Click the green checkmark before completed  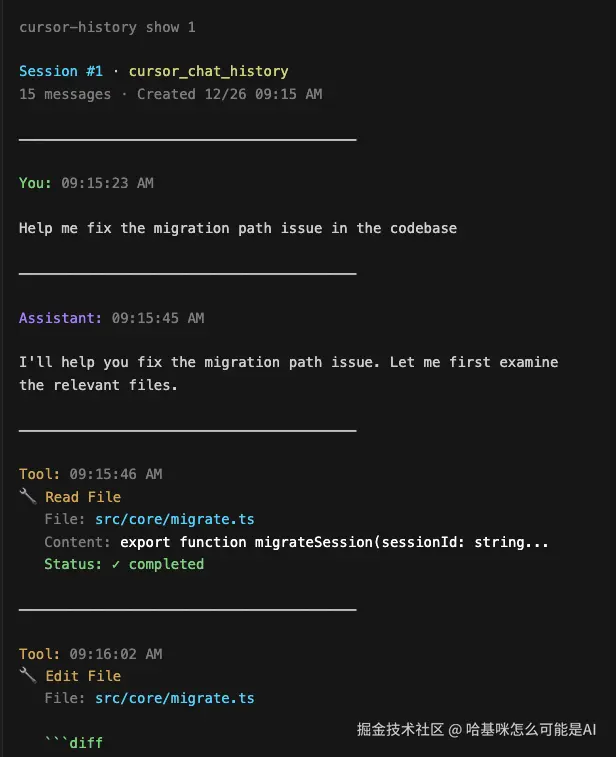click(x=116, y=564)
